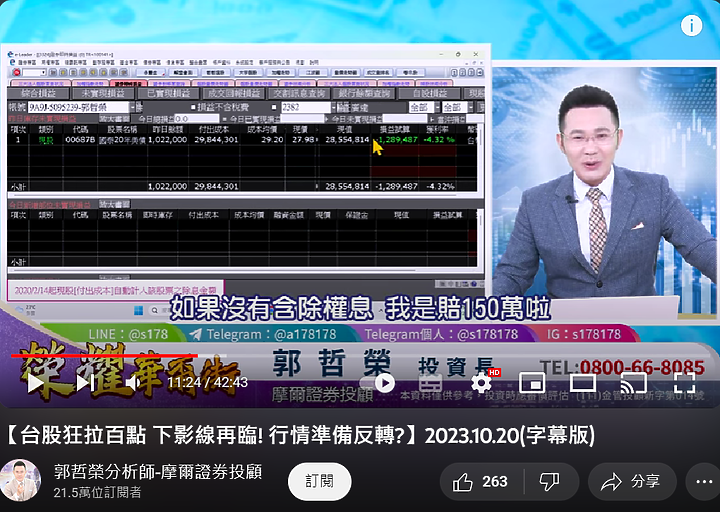720x512 pixels.
Task: Click the 獲利率 column header
Action: click(437, 130)
